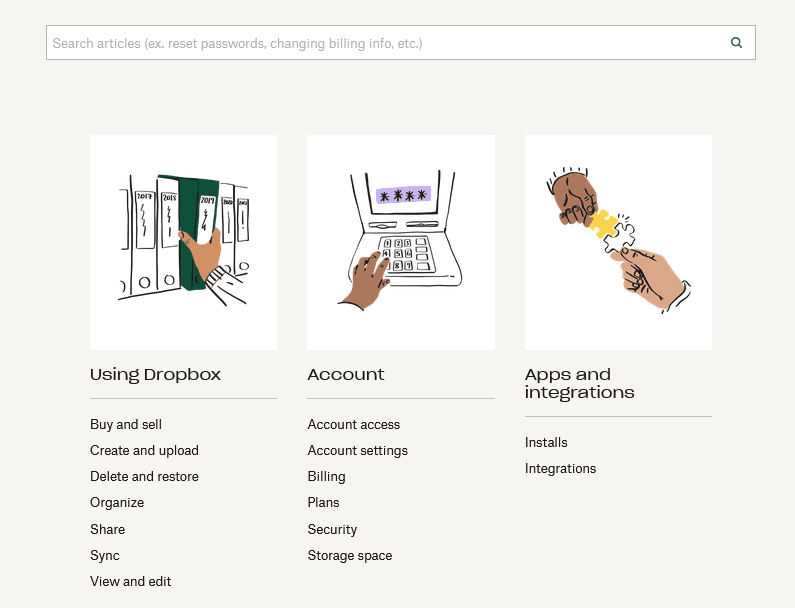The height and width of the screenshot is (608, 795).
Task: Open Account access help link
Action: [x=354, y=424]
